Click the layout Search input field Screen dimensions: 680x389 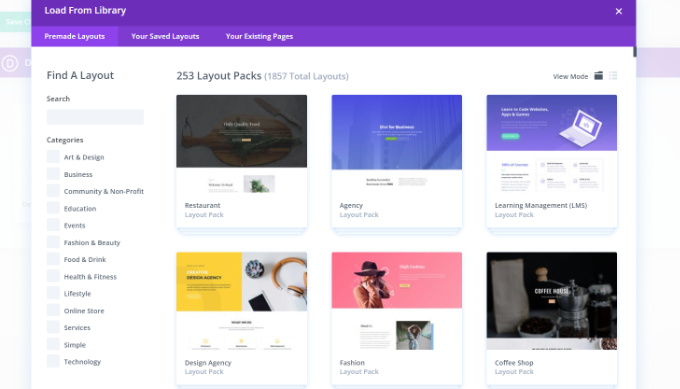(95, 117)
